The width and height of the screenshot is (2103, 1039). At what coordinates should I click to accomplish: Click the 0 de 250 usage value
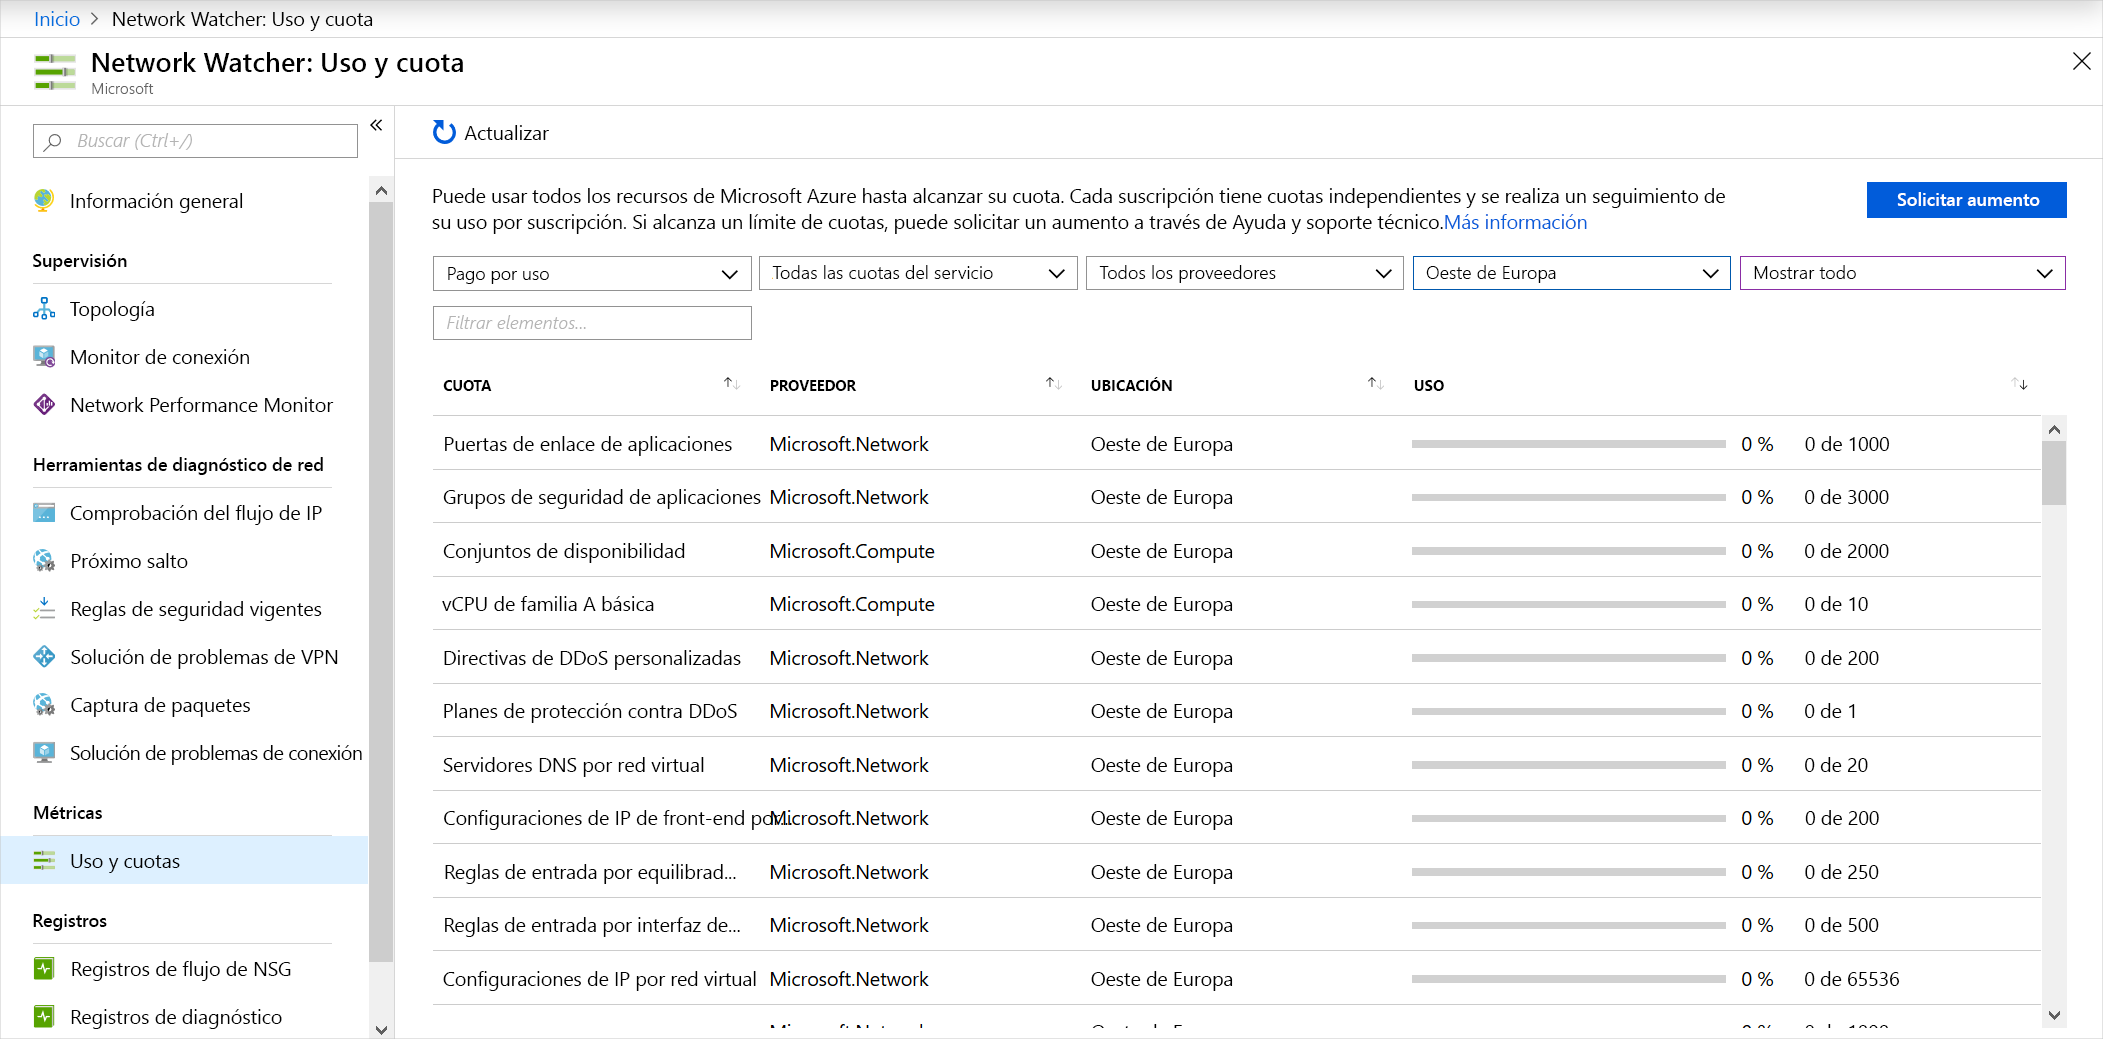(x=1841, y=872)
